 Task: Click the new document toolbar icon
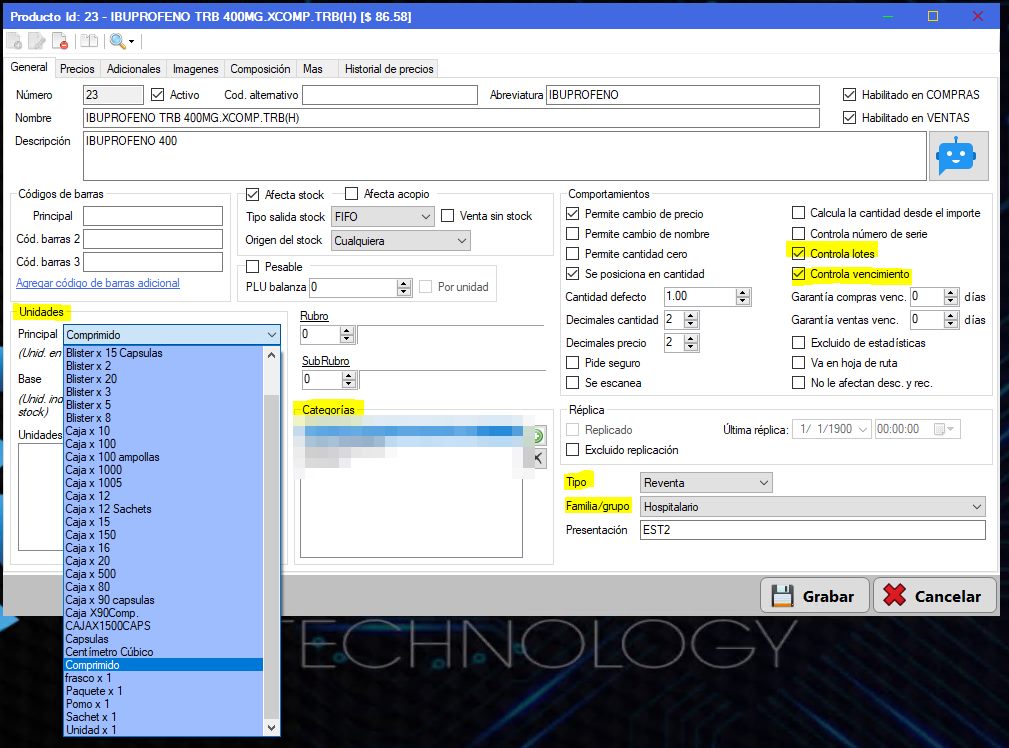[14, 41]
